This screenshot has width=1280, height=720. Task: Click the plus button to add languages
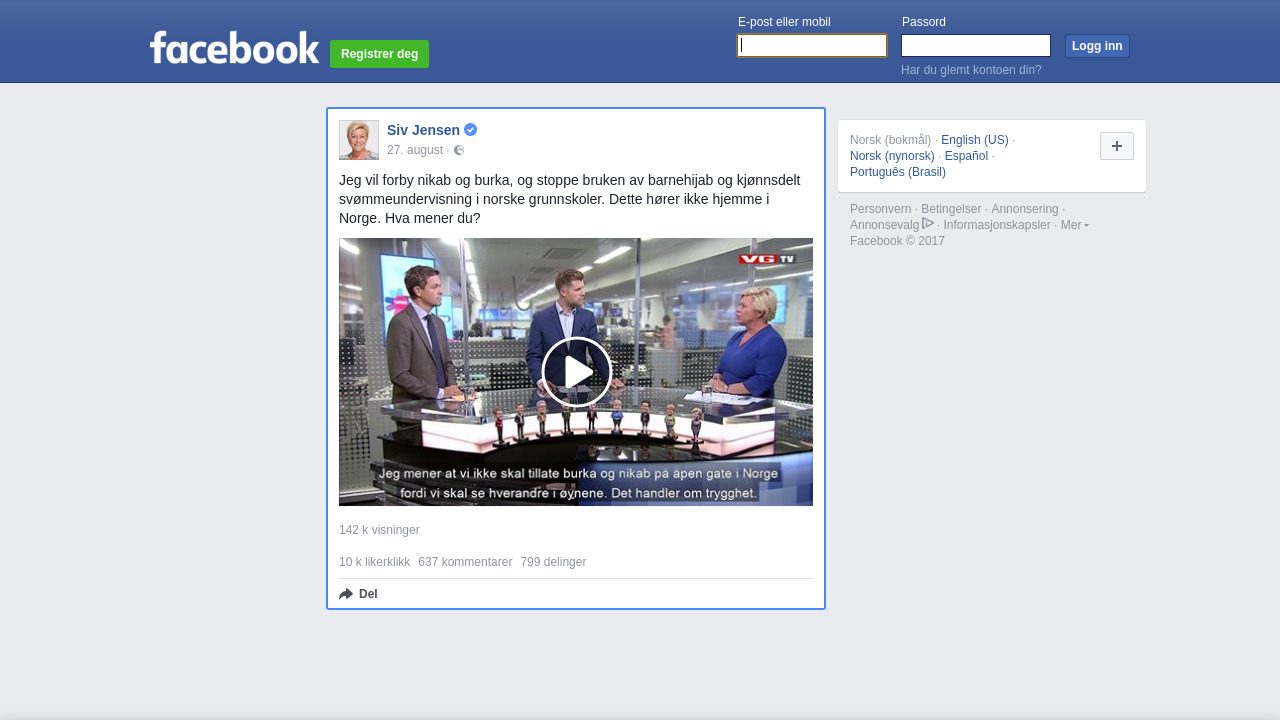pyautogui.click(x=1116, y=146)
